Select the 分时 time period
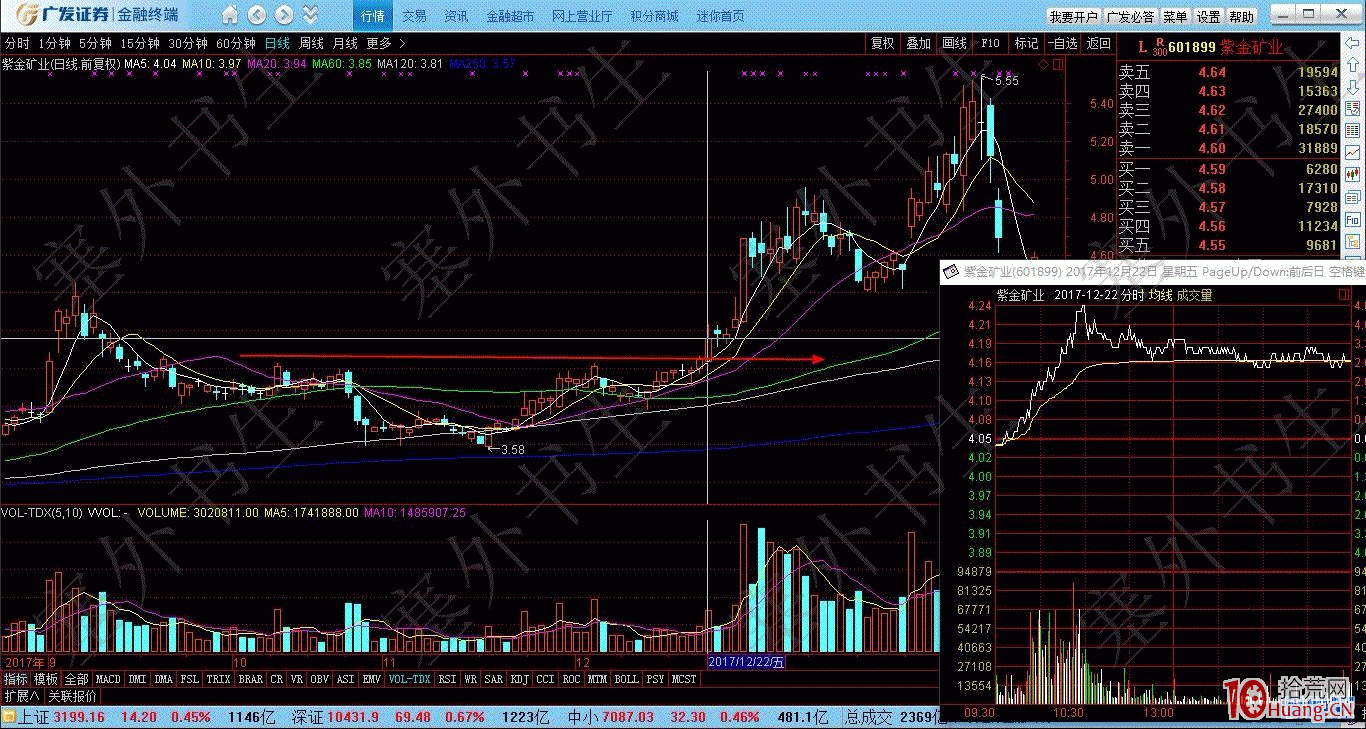This screenshot has height=729, width=1366. coord(17,44)
